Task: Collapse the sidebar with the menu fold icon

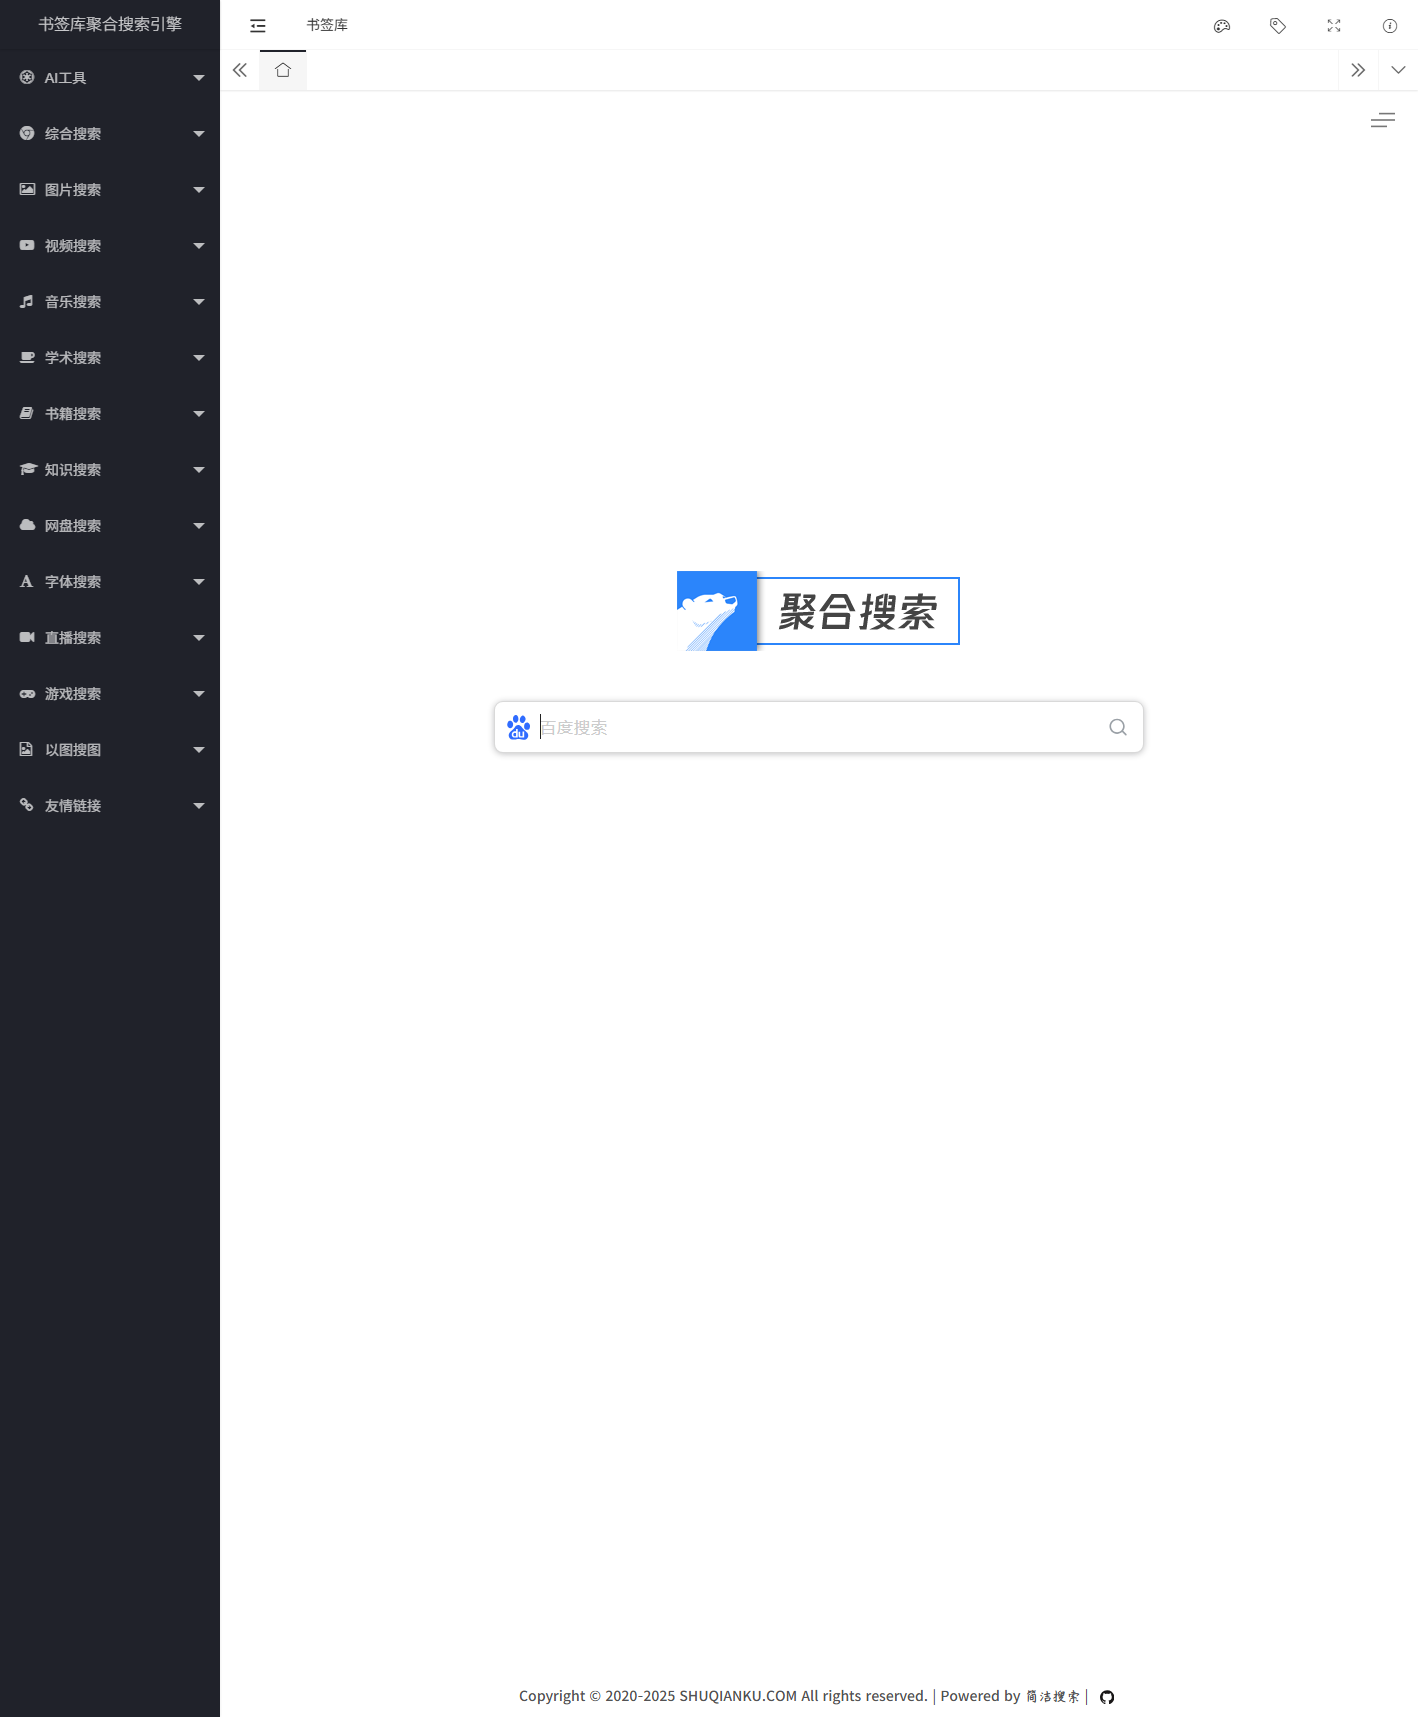Action: coord(258,25)
